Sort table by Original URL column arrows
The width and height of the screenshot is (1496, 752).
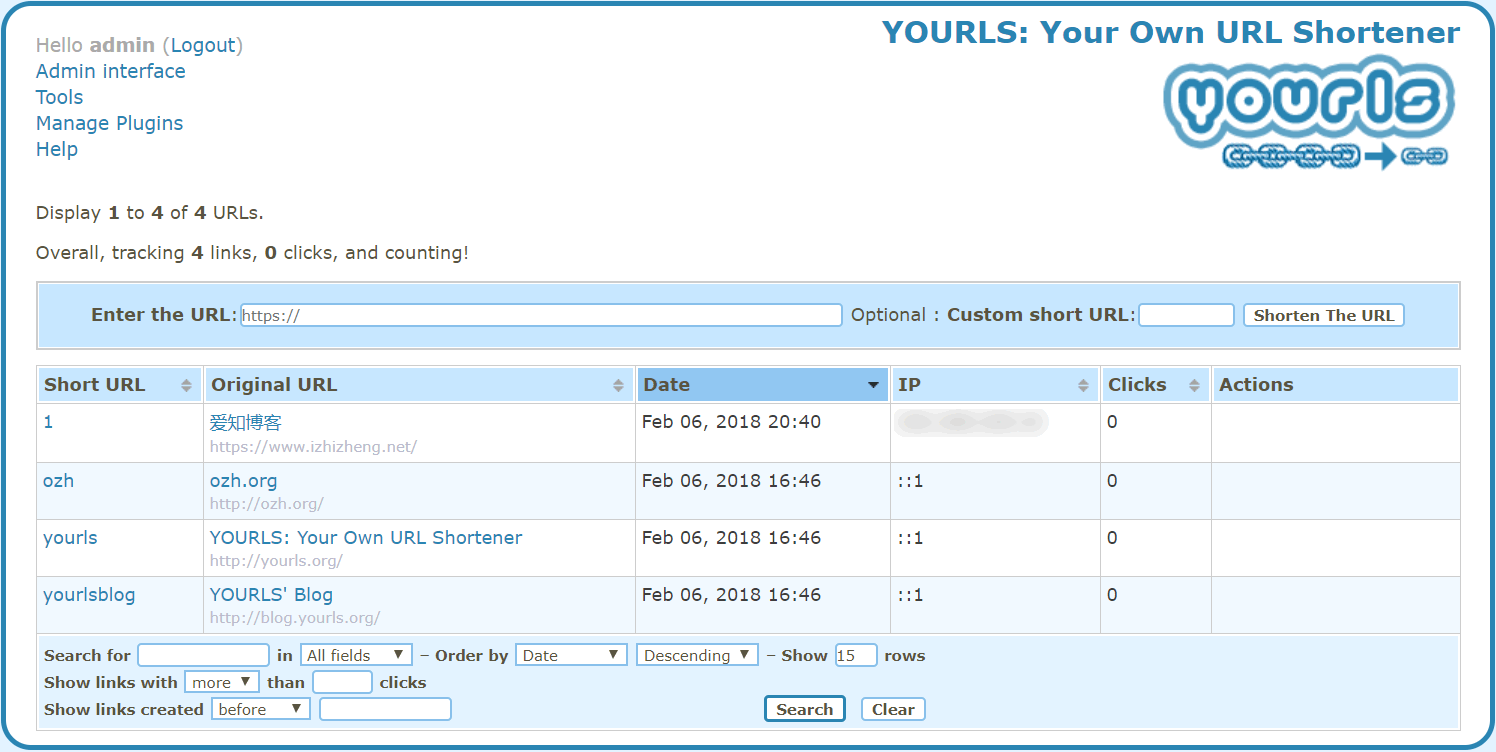[620, 386]
